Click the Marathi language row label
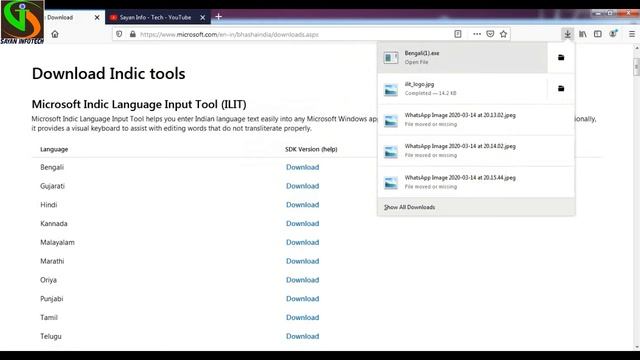 (52, 261)
